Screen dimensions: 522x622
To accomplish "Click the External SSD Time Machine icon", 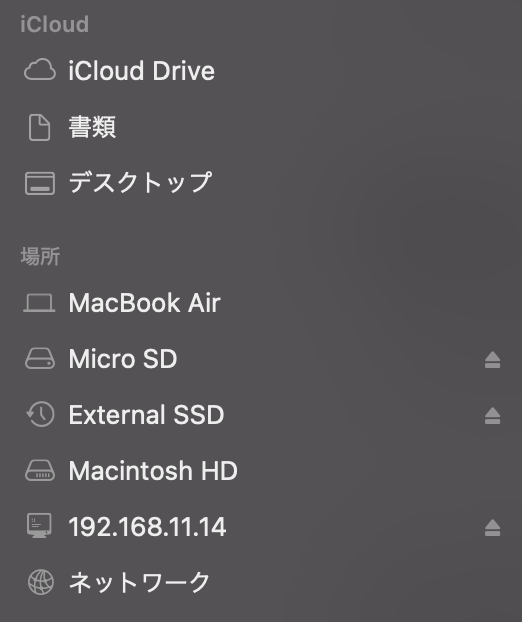I will 40,415.
